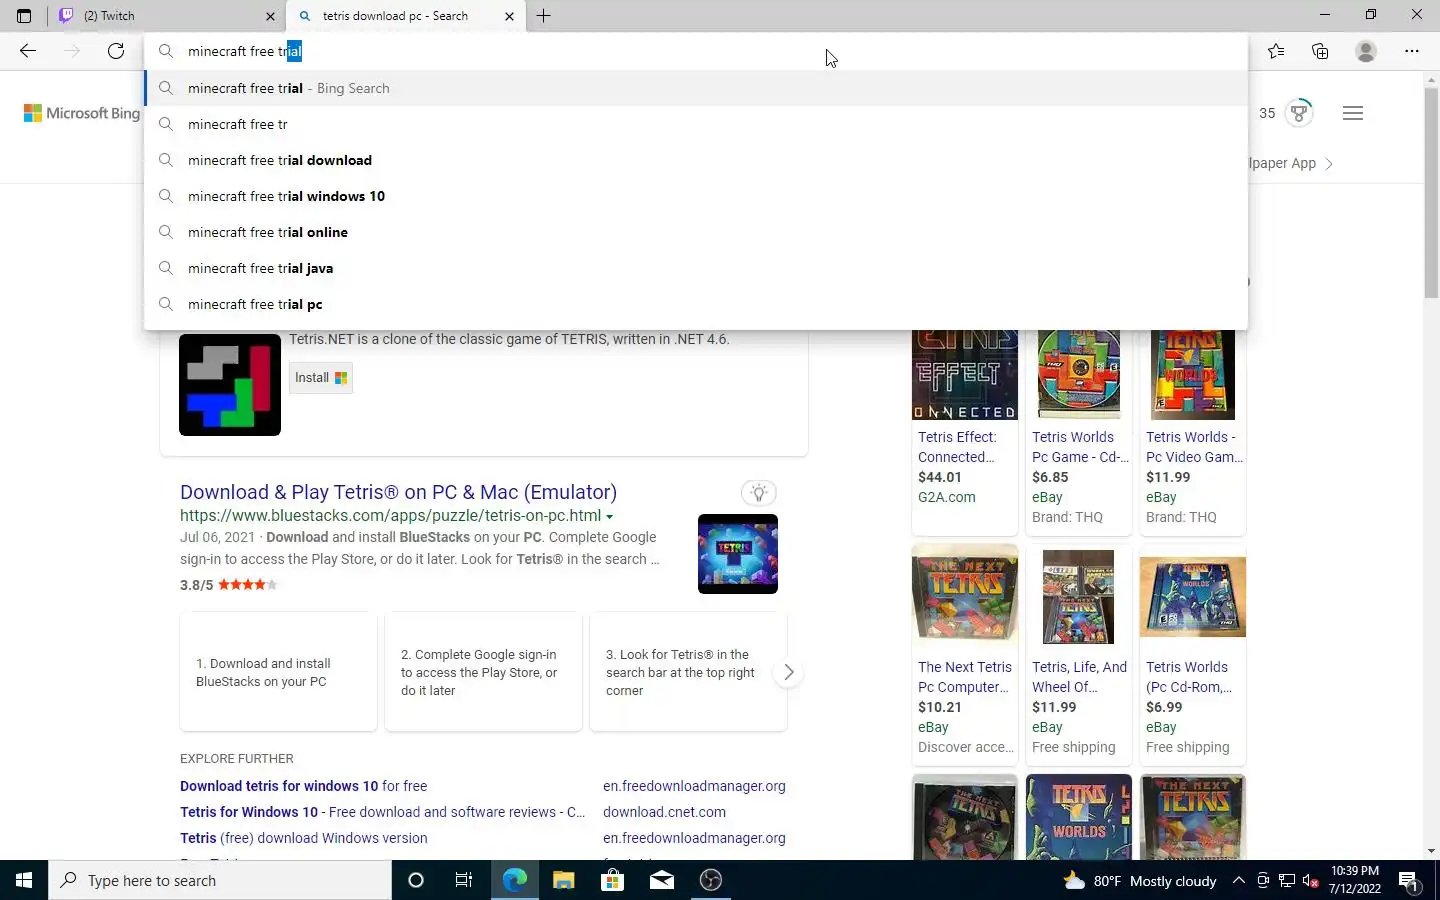Open Task View on the taskbar
Viewport: 1440px width, 900px height.
click(x=464, y=880)
